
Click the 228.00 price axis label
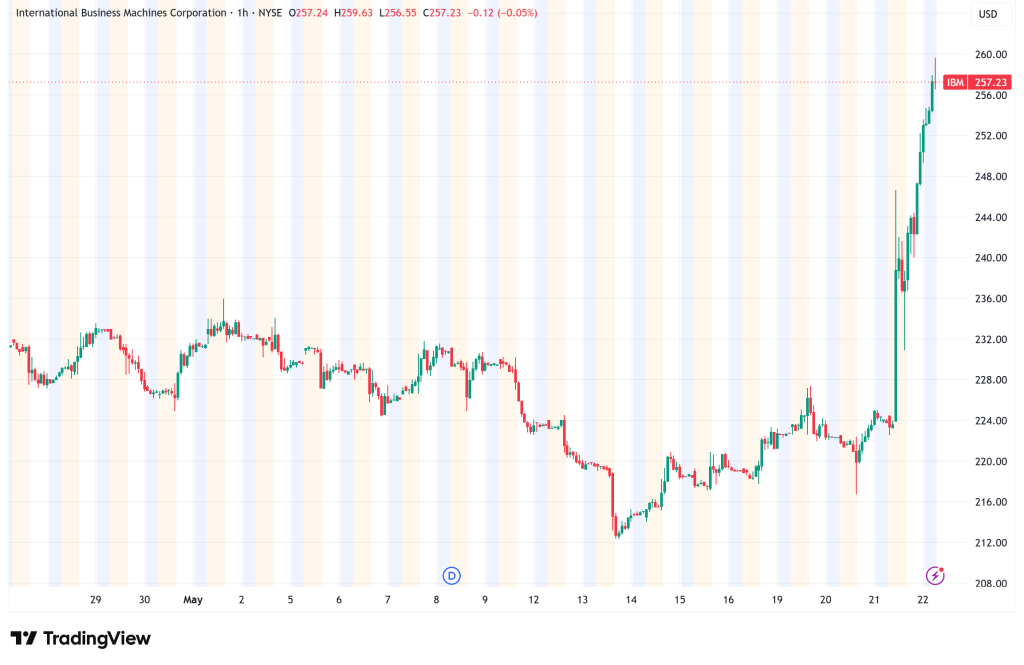(990, 380)
